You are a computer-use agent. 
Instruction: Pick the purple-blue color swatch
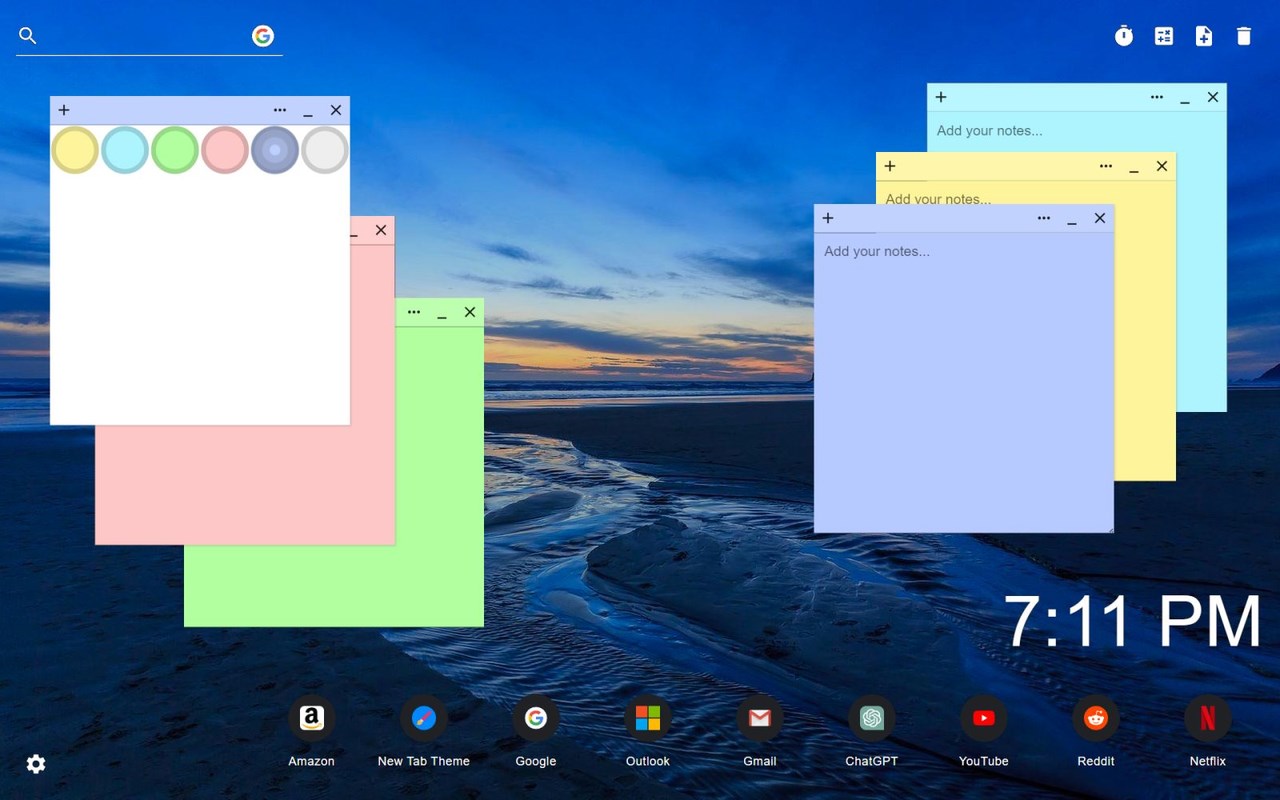pos(275,150)
